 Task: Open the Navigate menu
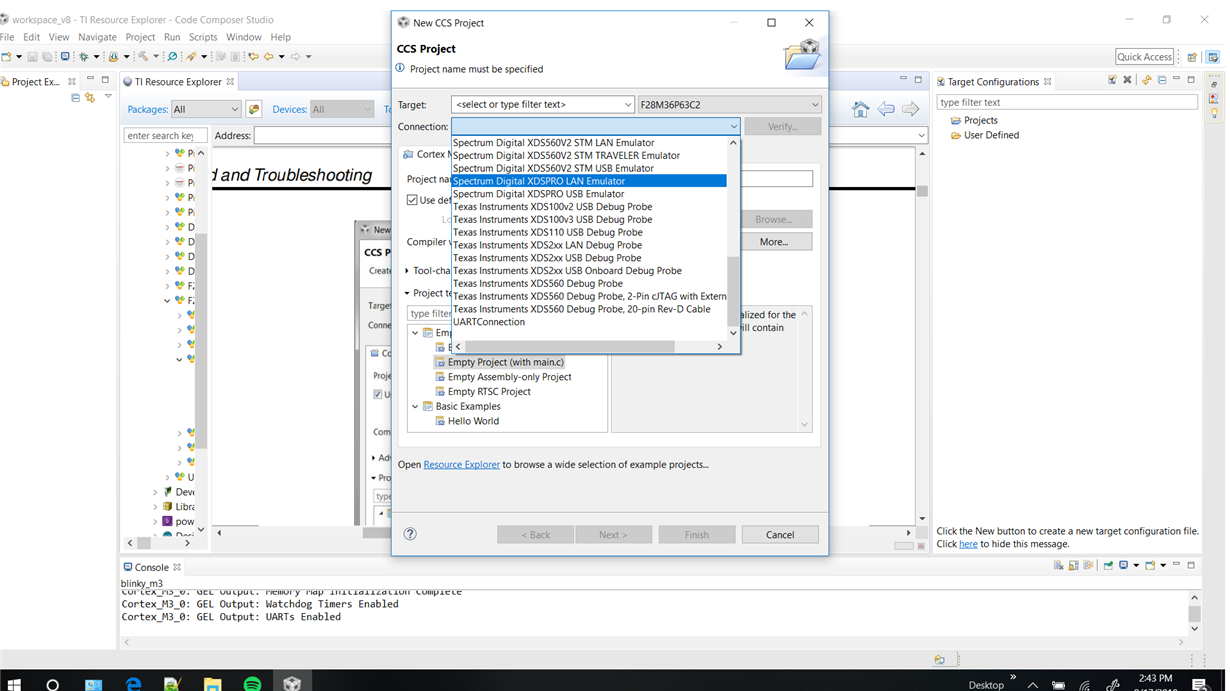click(x=97, y=37)
